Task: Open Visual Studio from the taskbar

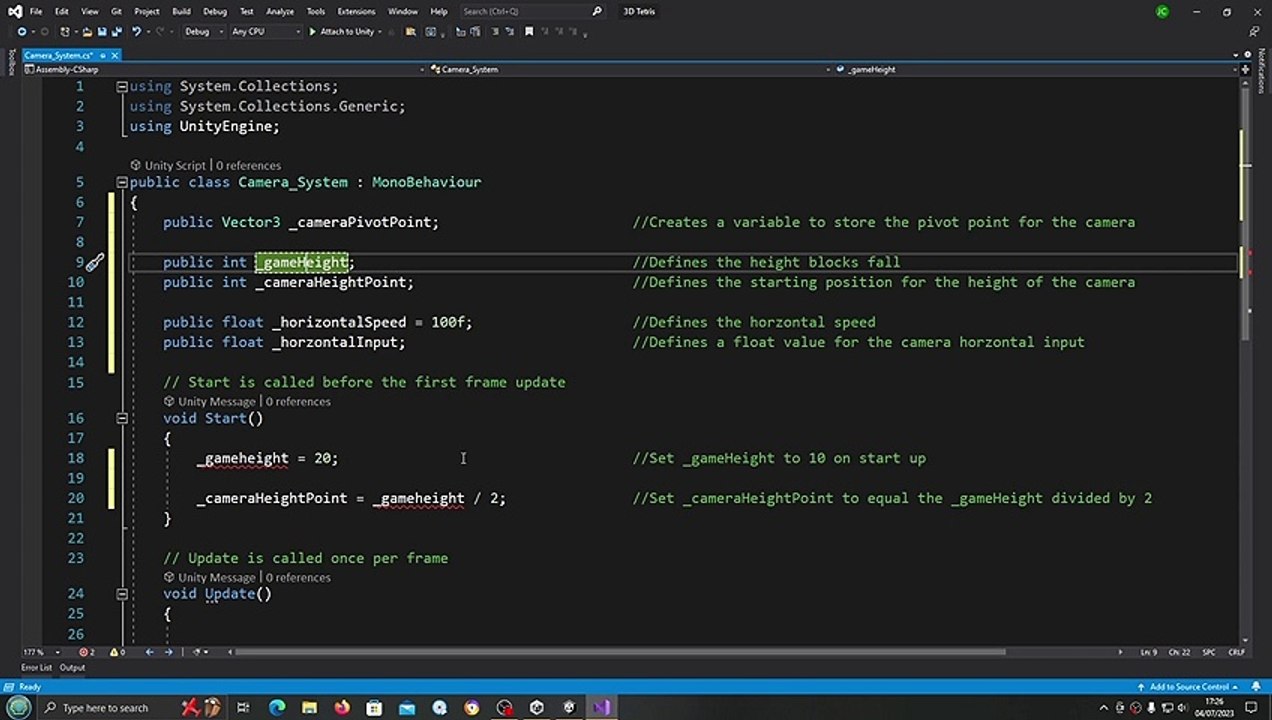Action: [601, 707]
